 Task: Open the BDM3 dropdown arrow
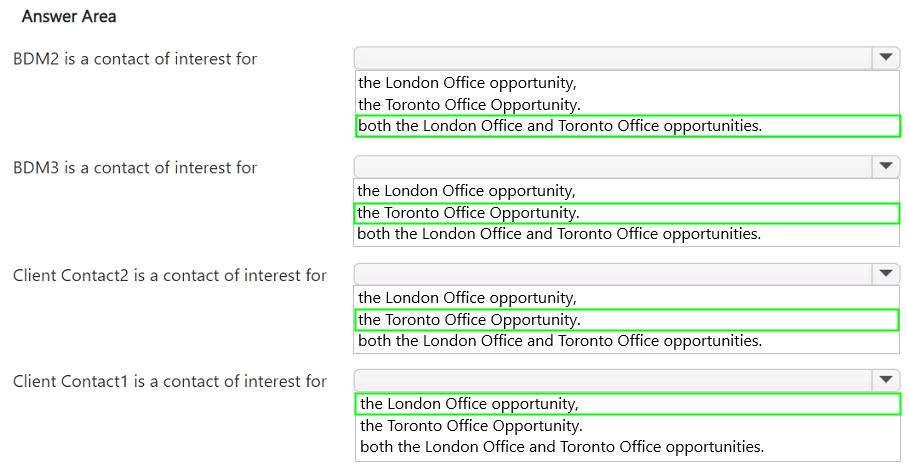pyautogui.click(x=886, y=167)
